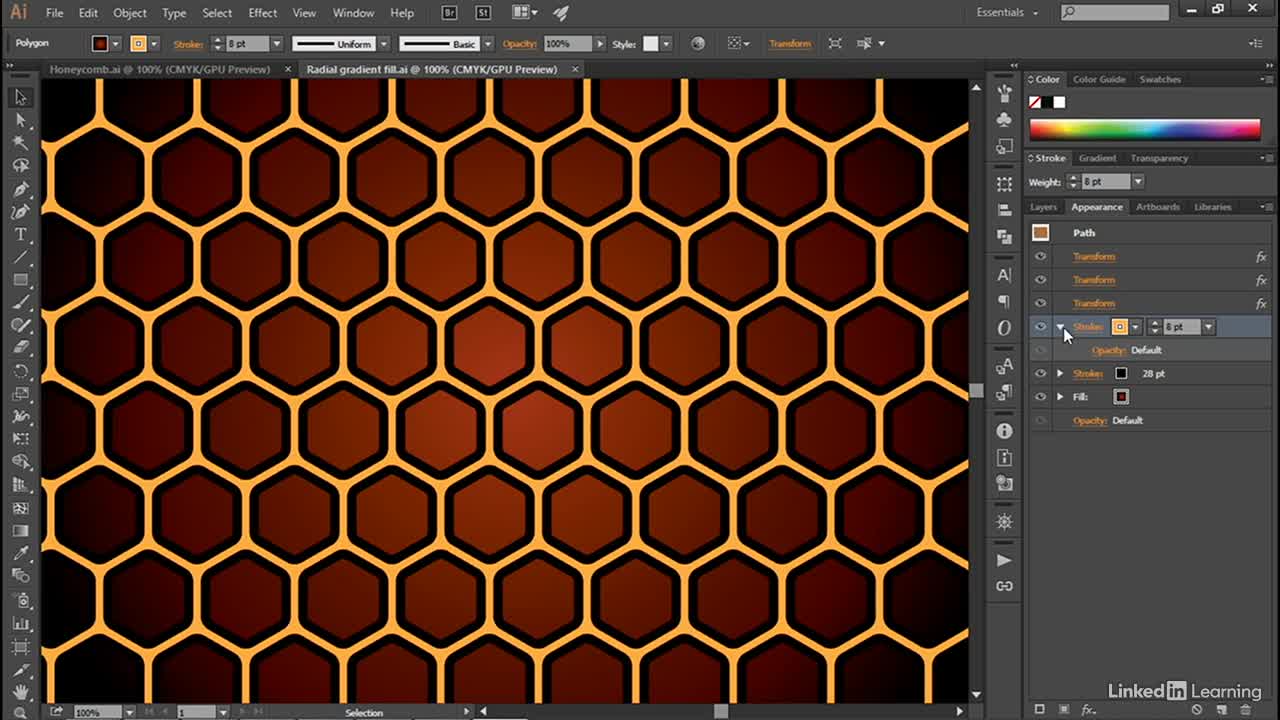Viewport: 1280px width, 720px height.
Task: Open the Essentials workspace switcher
Action: pos(1007,13)
